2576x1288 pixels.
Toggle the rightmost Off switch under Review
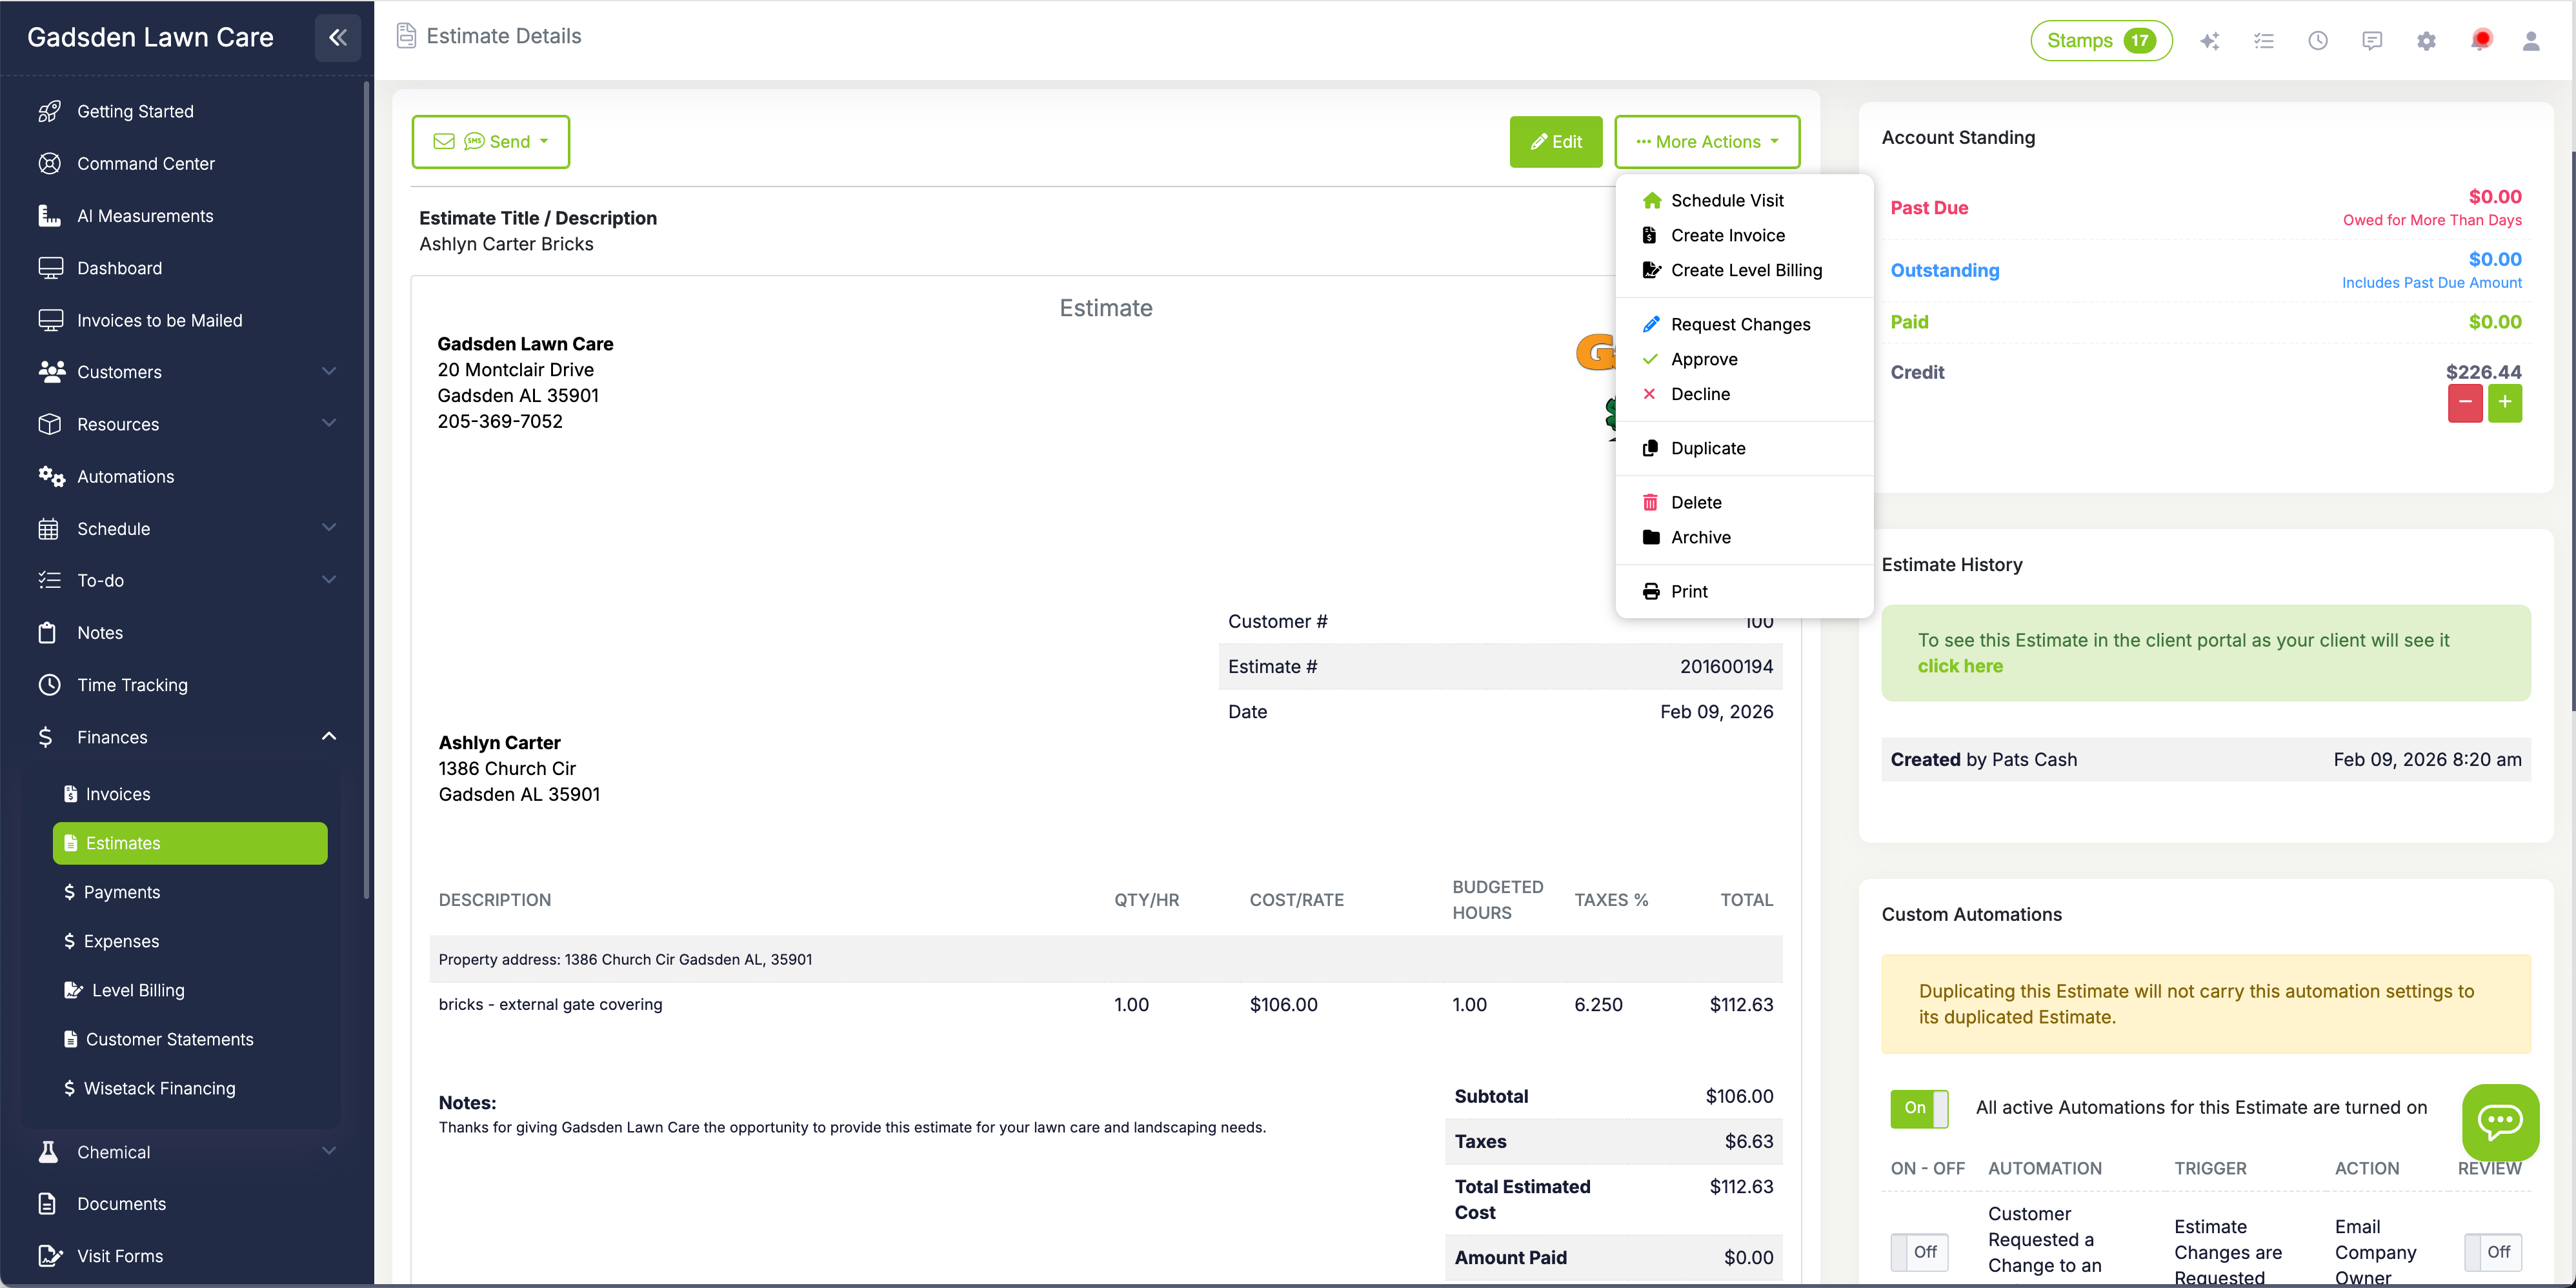point(2496,1252)
